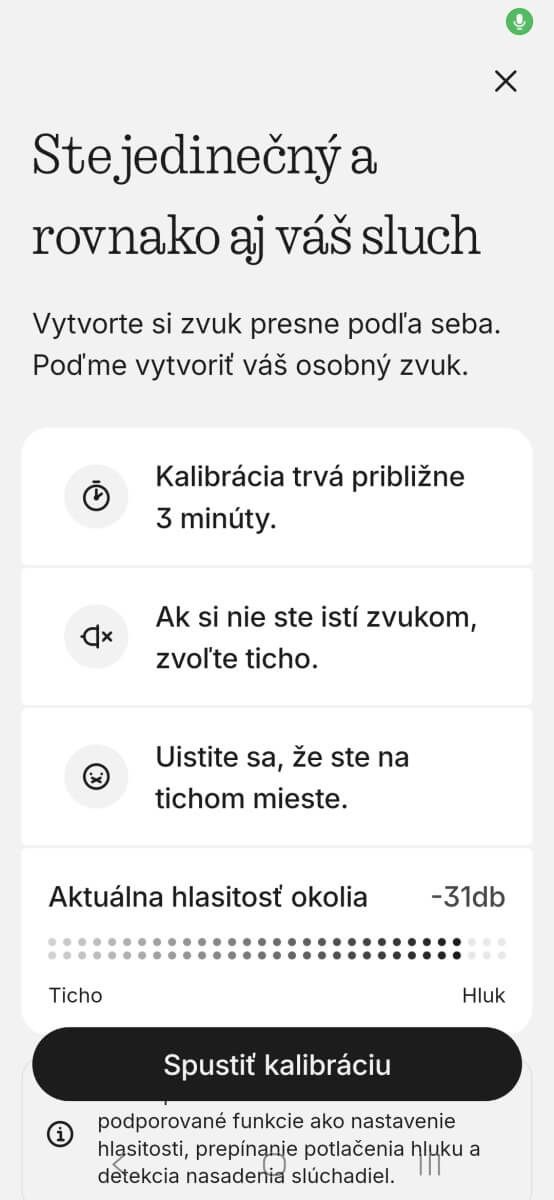
Task: Tap the Android home navigation button
Action: pyautogui.click(x=274, y=1164)
